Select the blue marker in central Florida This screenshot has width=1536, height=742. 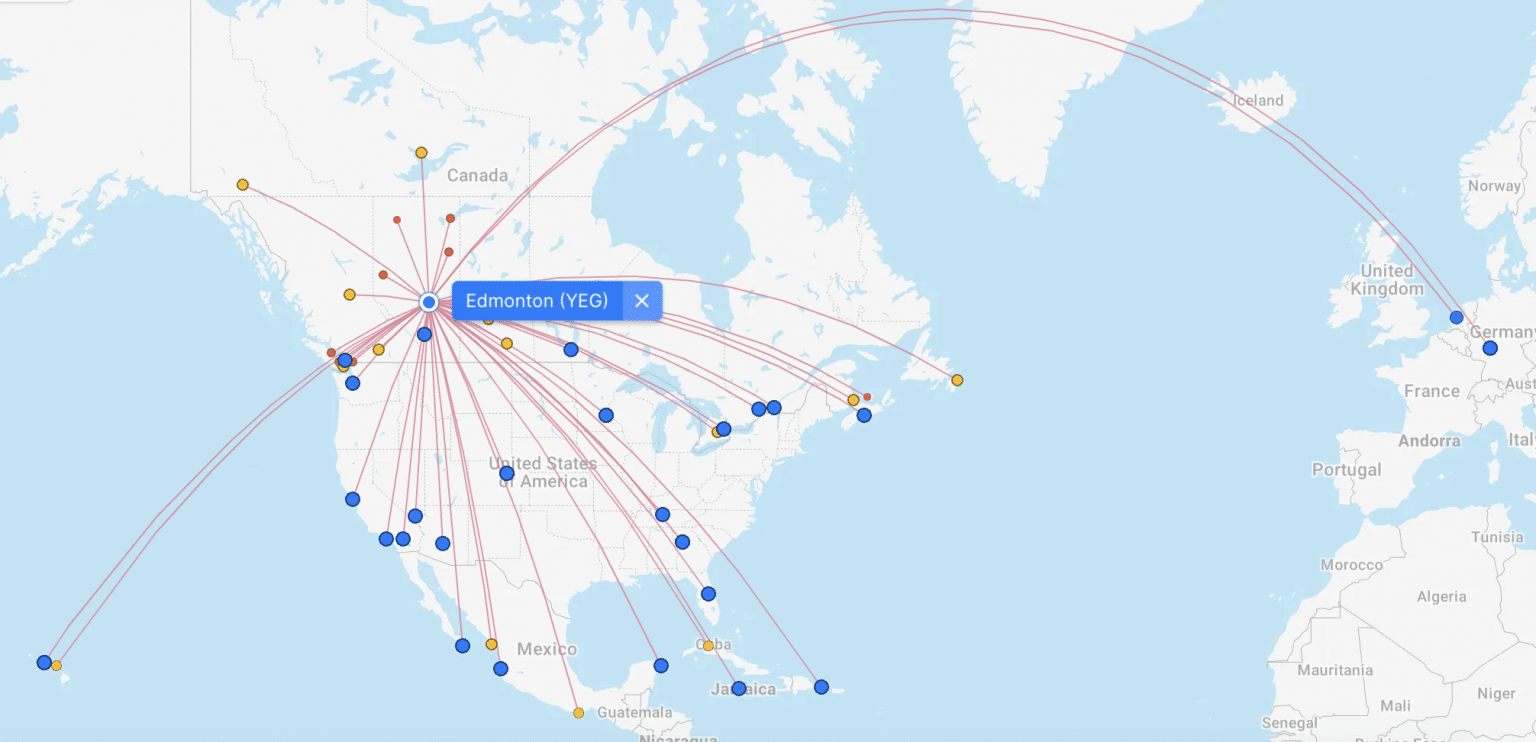tap(708, 594)
